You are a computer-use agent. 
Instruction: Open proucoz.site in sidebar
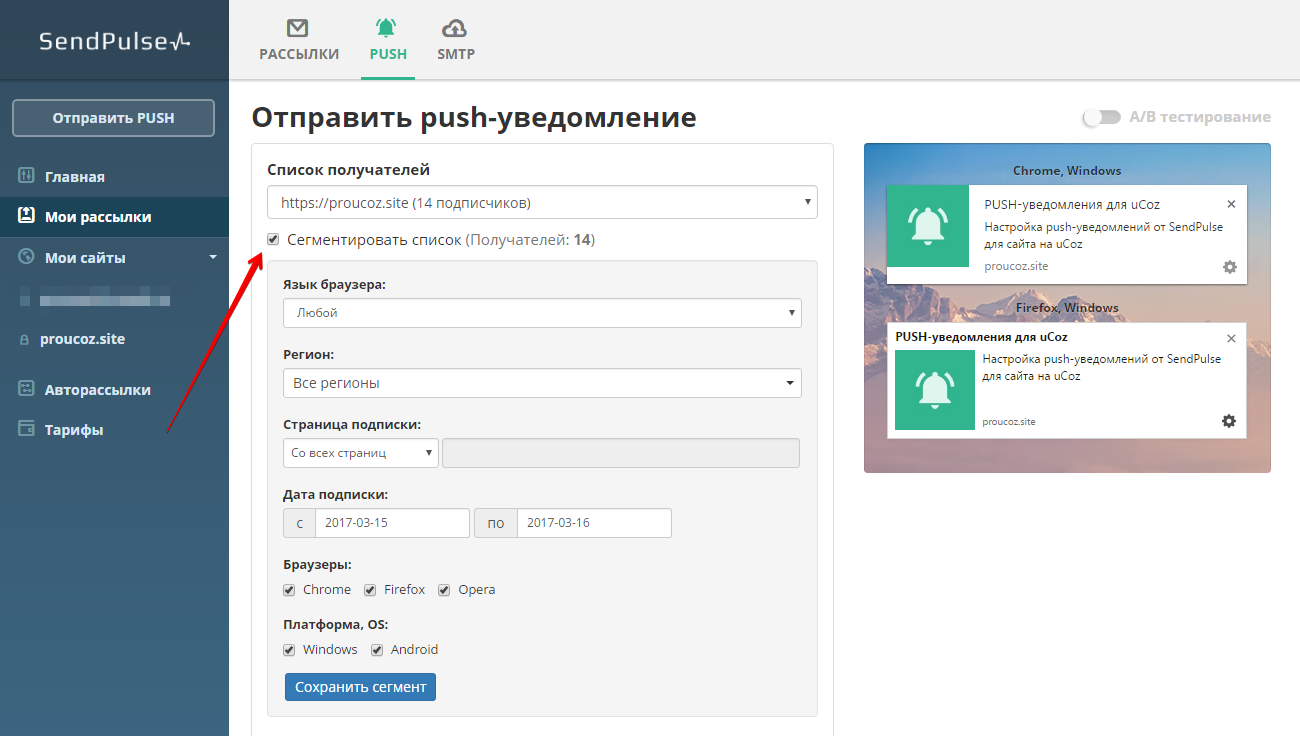click(82, 339)
